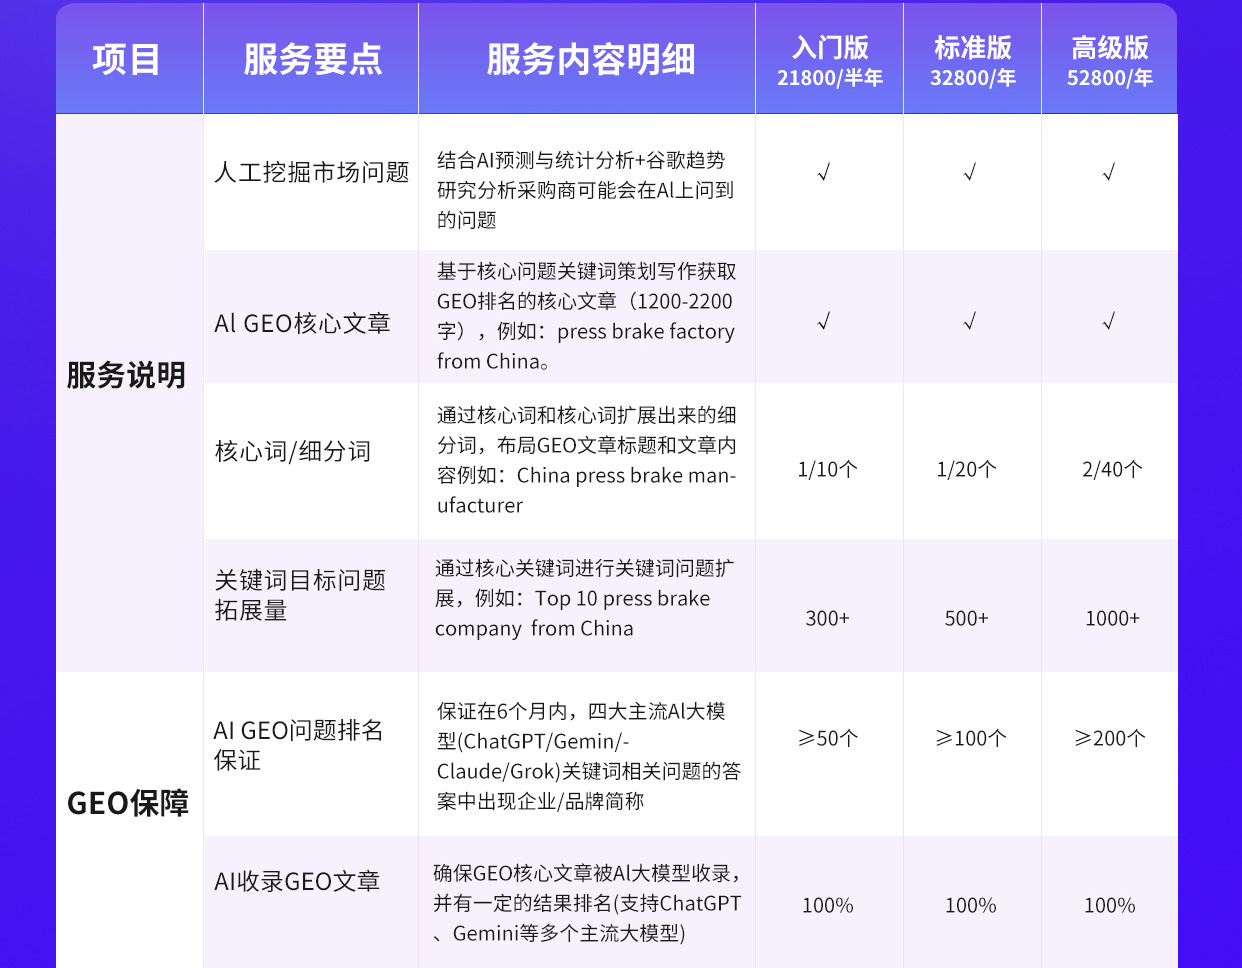Click the 入门版 checkmark for 人工挖掘市场问题
This screenshot has width=1242, height=968.
point(824,173)
